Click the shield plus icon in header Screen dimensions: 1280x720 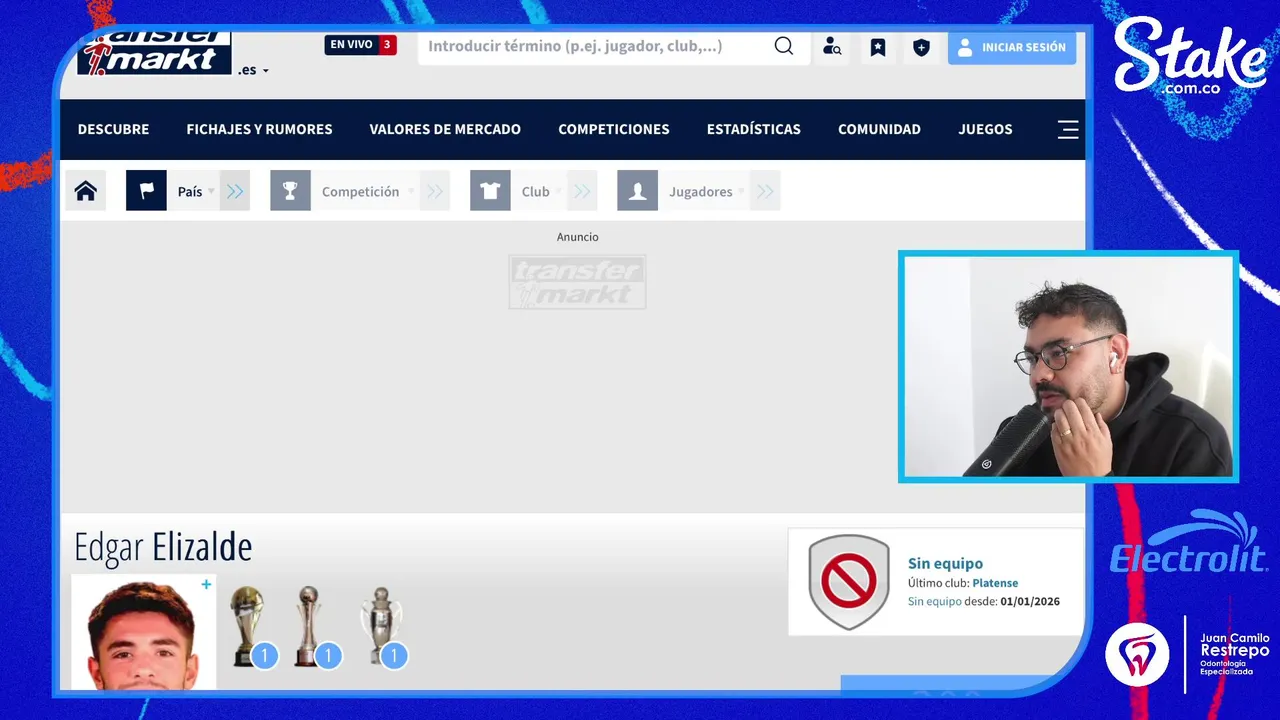[x=922, y=47]
